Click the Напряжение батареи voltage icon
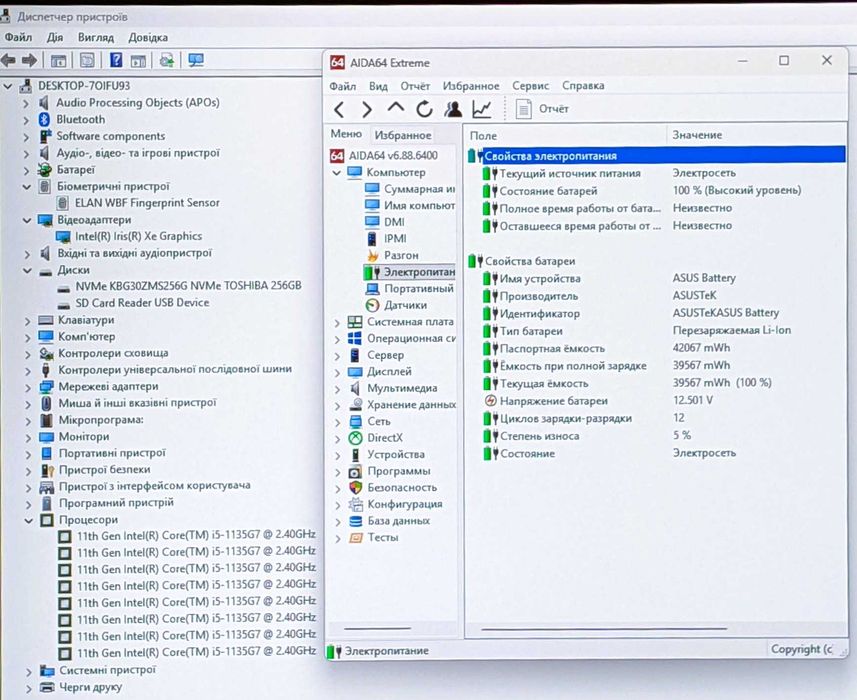Image resolution: width=857 pixels, height=700 pixels. (x=490, y=401)
